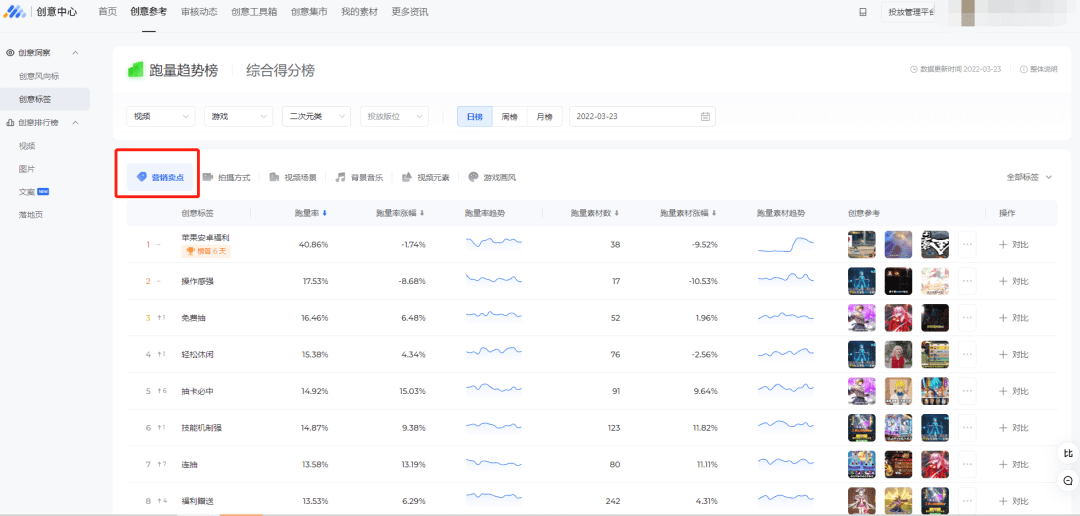The width and height of the screenshot is (1080, 516).
Task: Open more references for 操作感强 row
Action: (x=967, y=281)
